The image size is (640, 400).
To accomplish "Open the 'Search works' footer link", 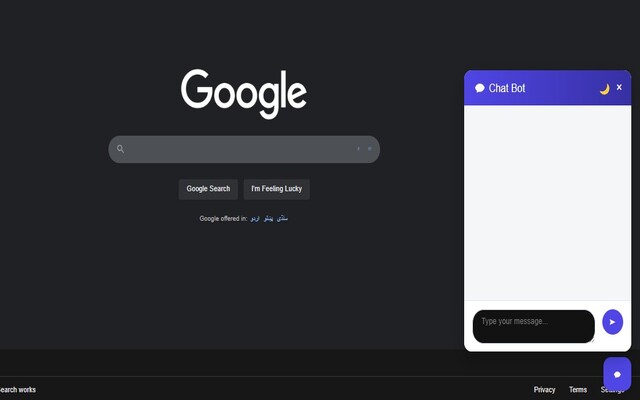I will (17, 389).
